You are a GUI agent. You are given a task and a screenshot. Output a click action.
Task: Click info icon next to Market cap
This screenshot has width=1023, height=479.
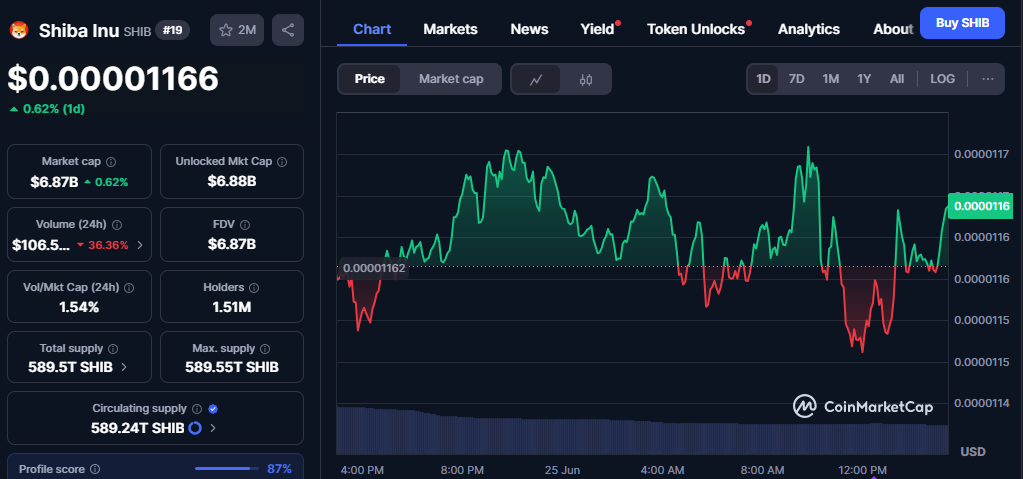pyautogui.click(x=111, y=161)
